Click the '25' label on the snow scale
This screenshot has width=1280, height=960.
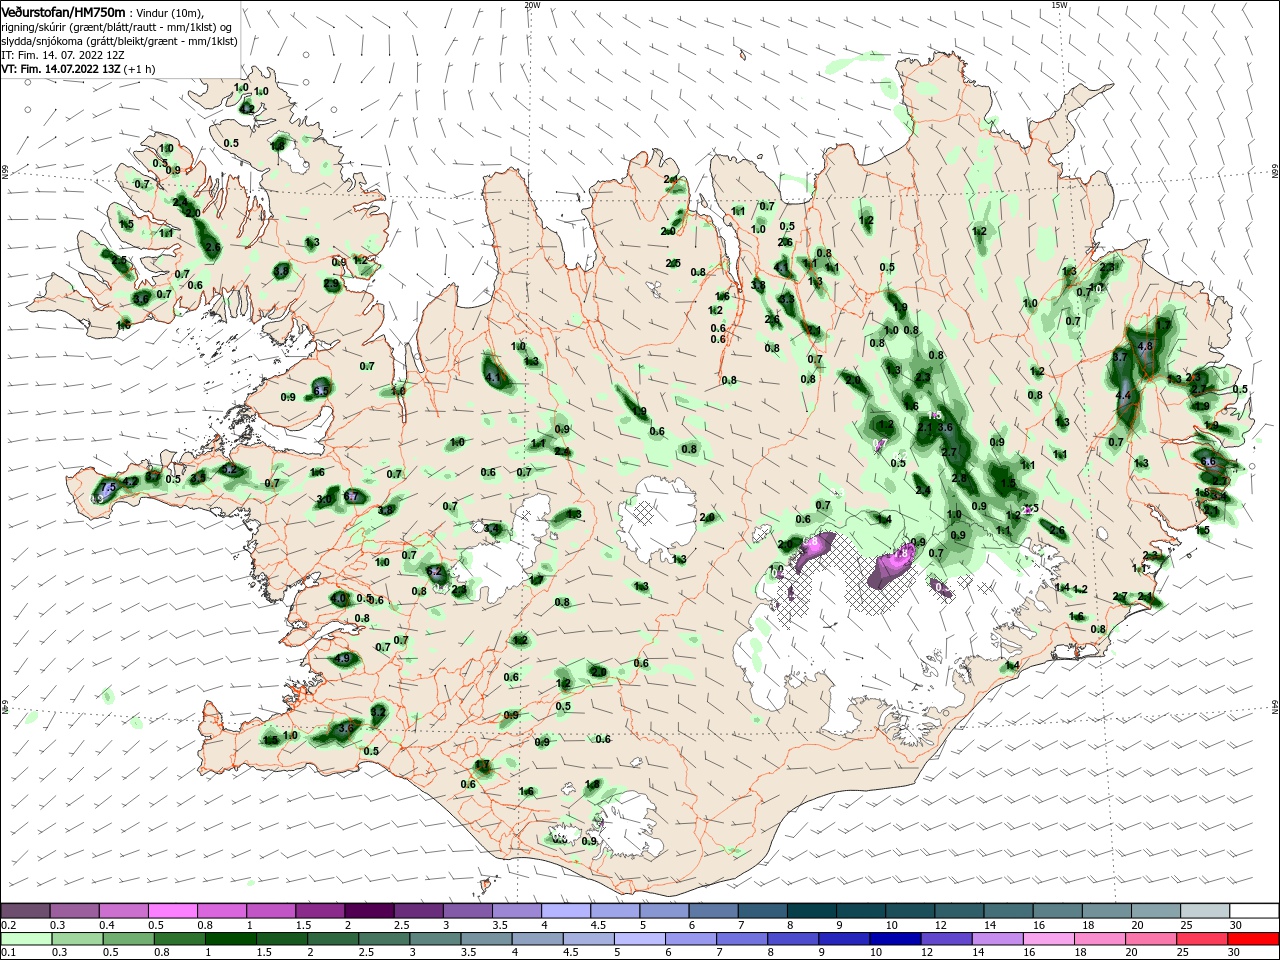[1186, 925]
